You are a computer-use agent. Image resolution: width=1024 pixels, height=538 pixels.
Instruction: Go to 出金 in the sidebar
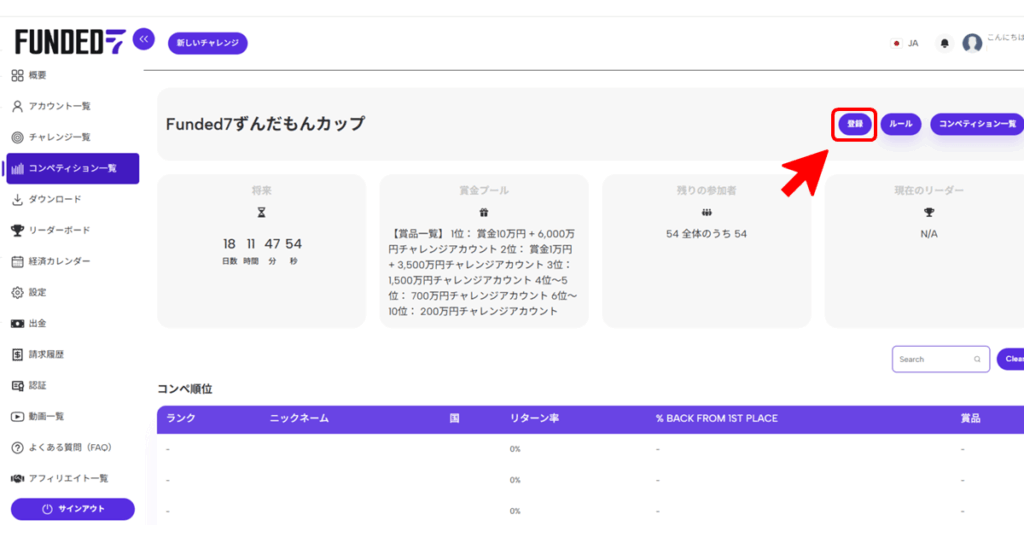click(37, 323)
